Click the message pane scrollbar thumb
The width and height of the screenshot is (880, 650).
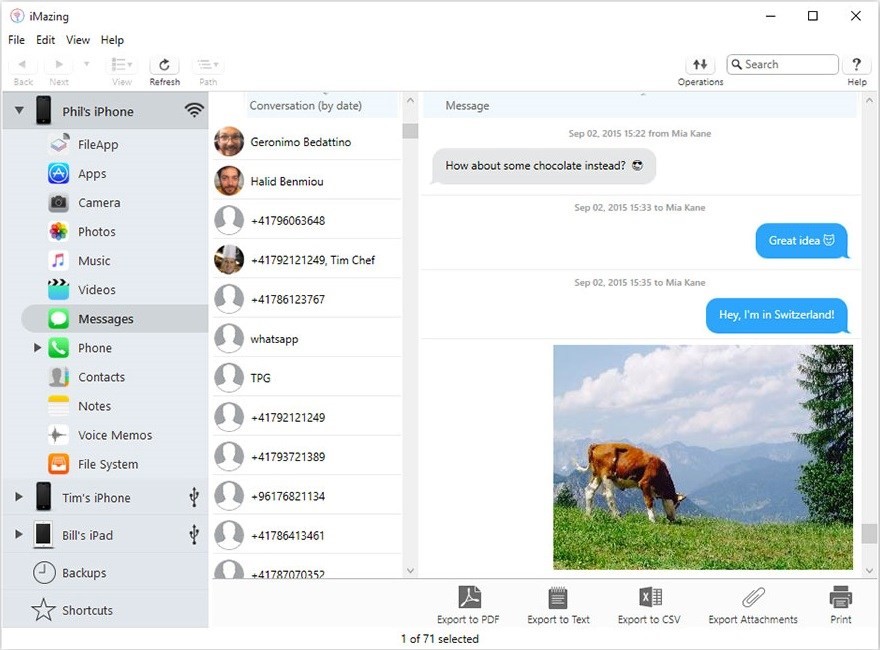coord(869,533)
